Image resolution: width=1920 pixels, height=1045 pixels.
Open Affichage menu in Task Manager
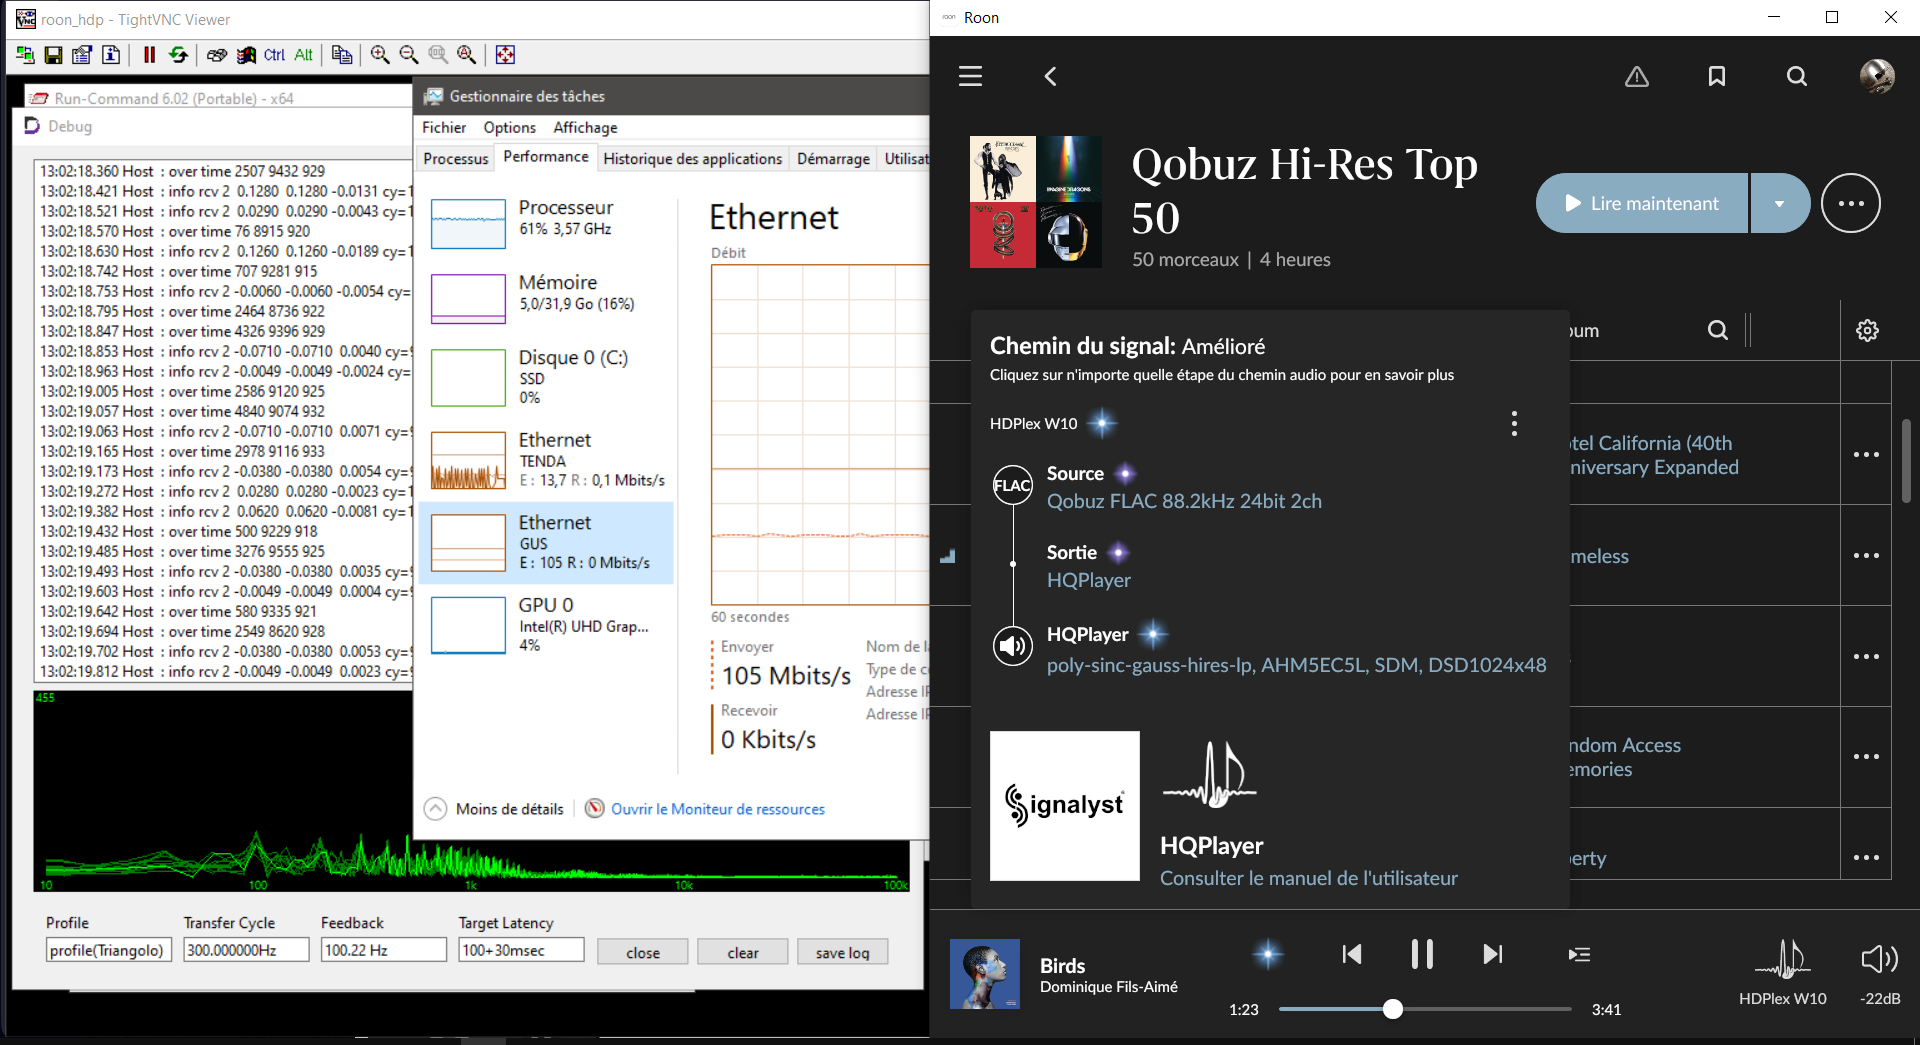click(x=585, y=127)
